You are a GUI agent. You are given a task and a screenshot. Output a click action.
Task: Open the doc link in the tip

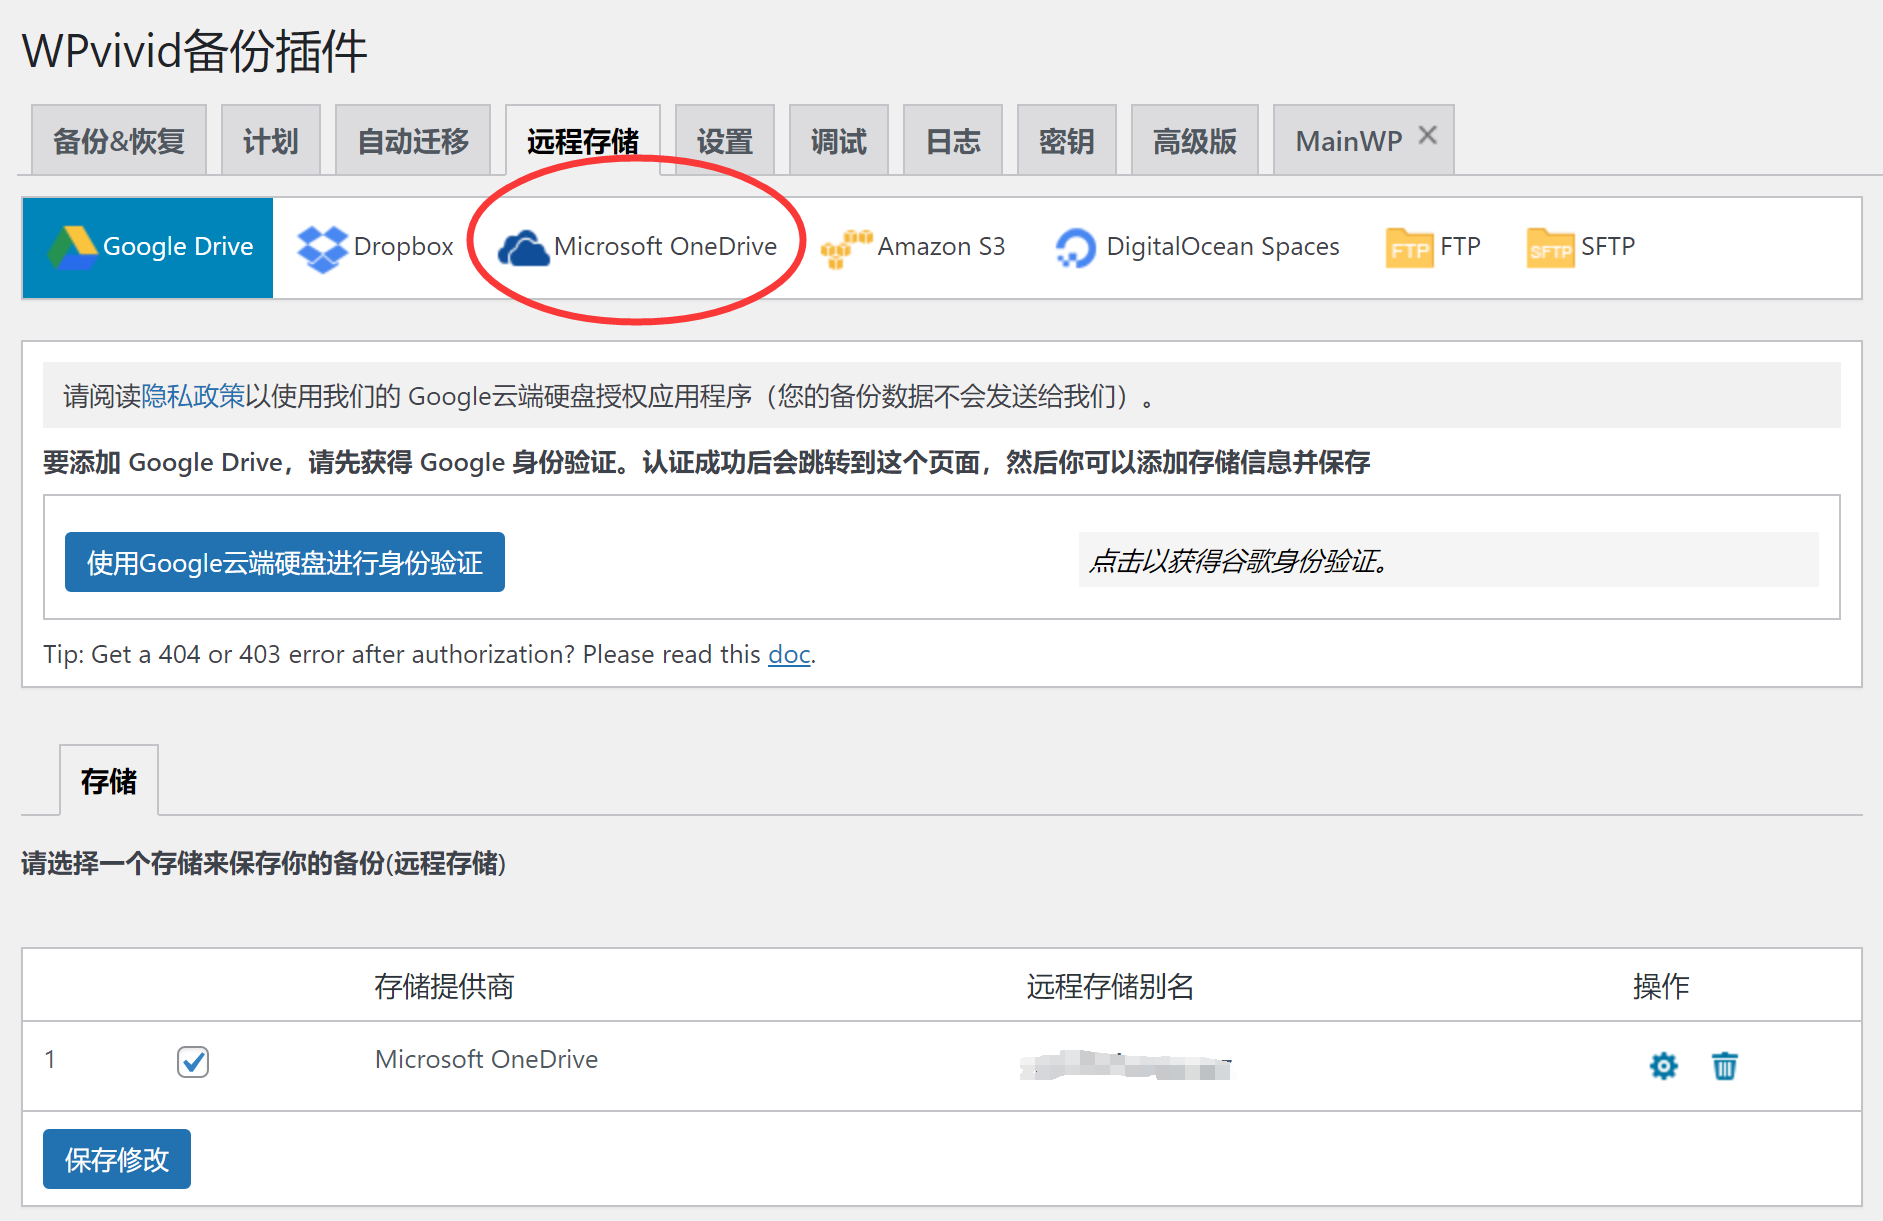(789, 654)
